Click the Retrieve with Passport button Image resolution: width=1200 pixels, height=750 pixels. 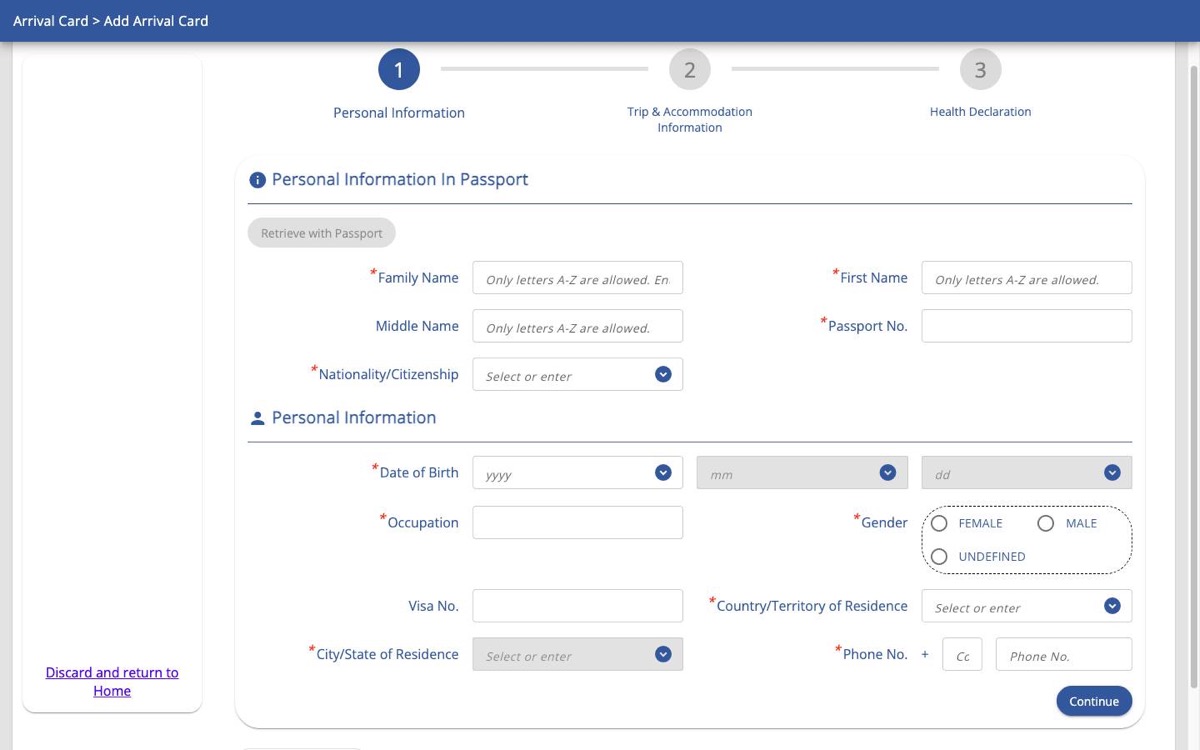pos(322,233)
